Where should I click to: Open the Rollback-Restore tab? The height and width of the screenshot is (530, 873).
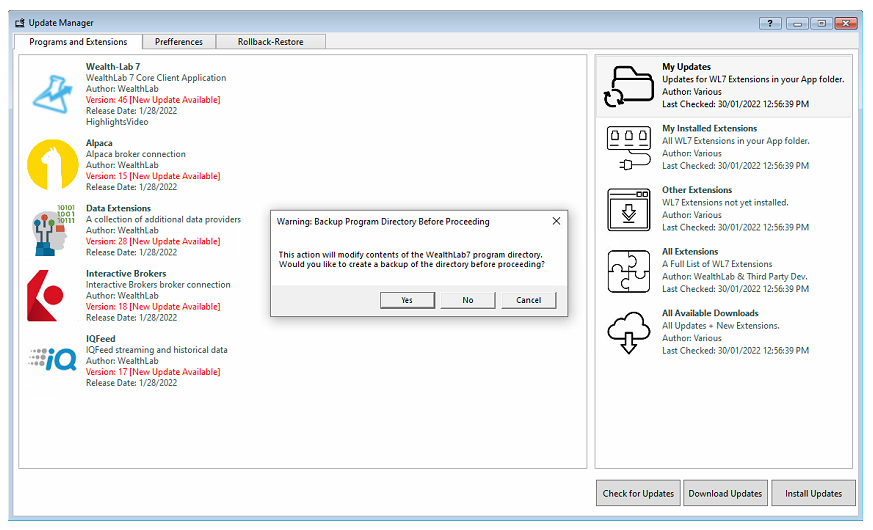click(x=271, y=42)
